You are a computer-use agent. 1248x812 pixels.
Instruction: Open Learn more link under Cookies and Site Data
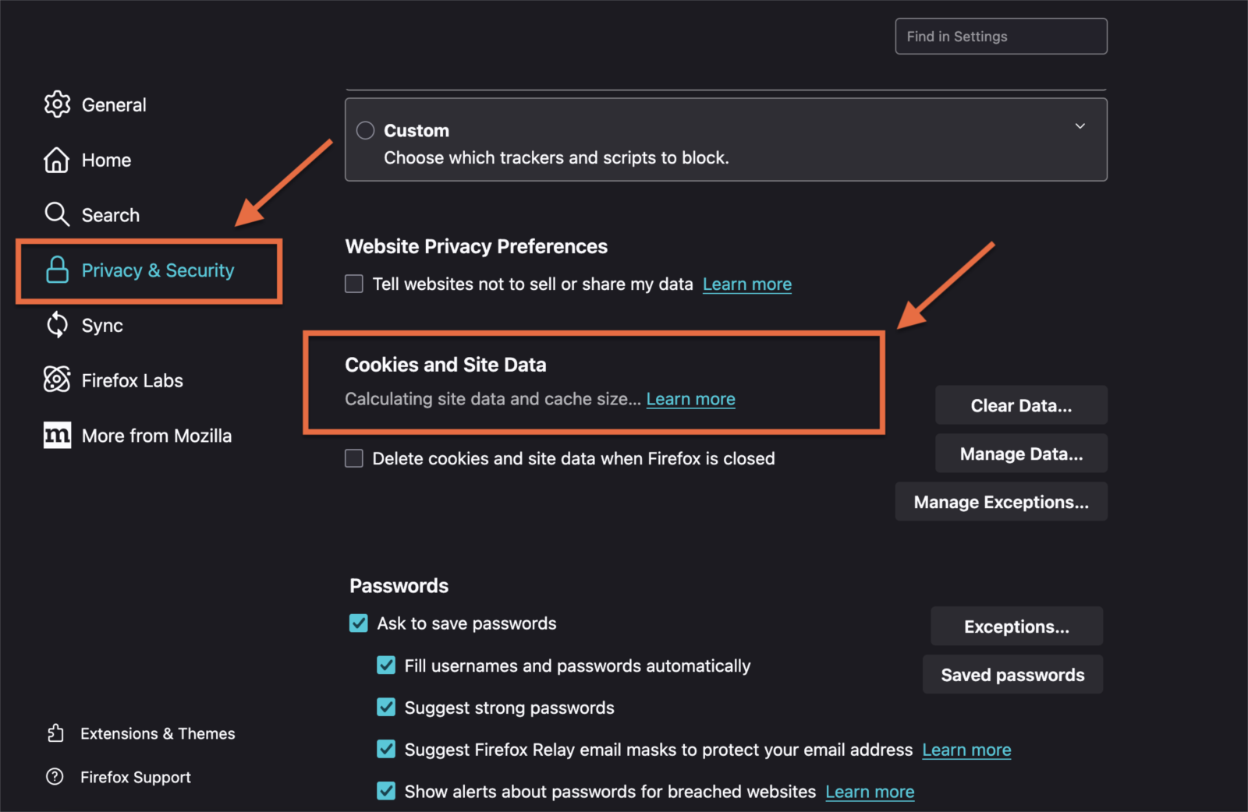click(691, 399)
